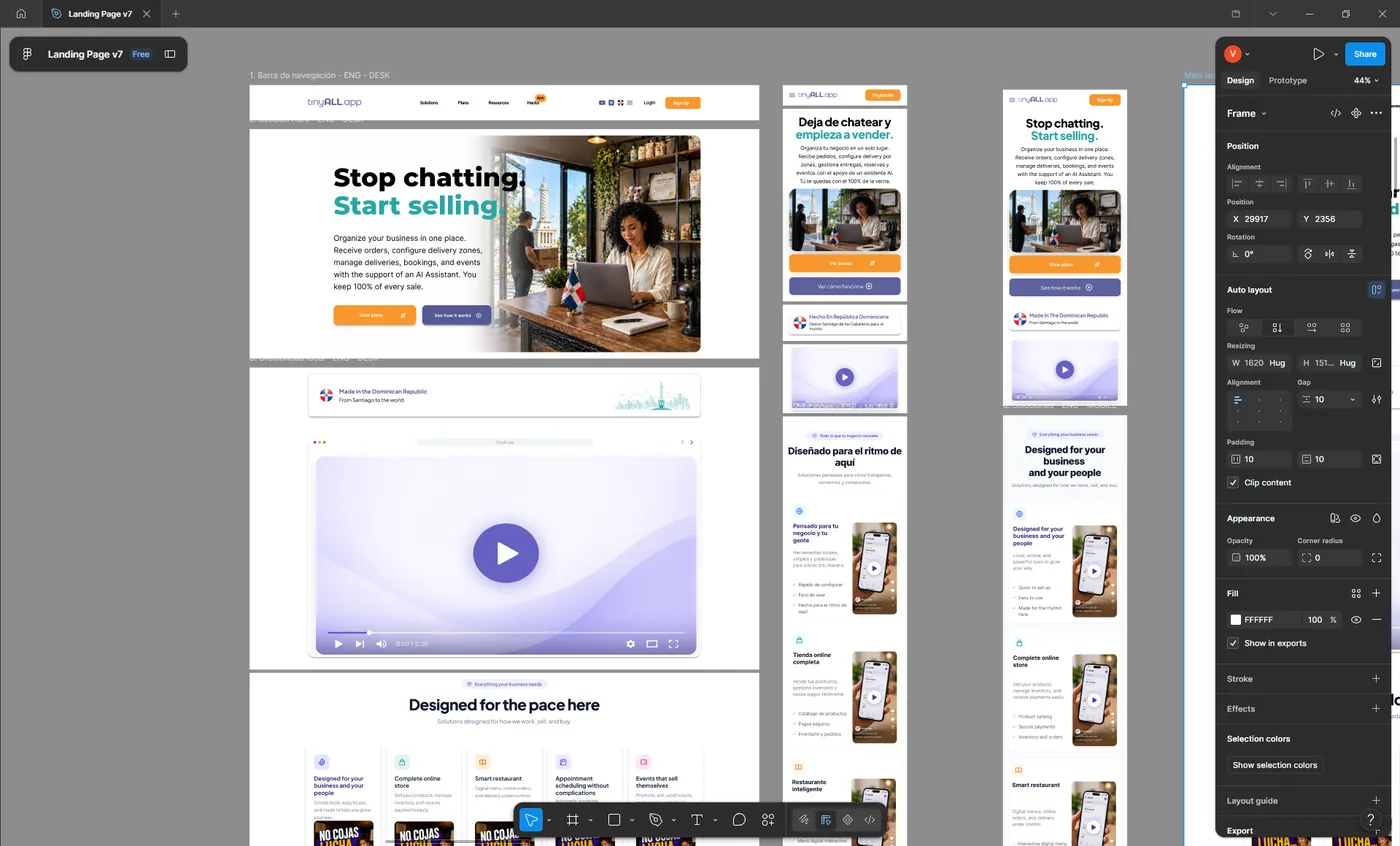1400x846 pixels.
Task: Open the 44% zoom dropdown
Action: [x=1366, y=80]
